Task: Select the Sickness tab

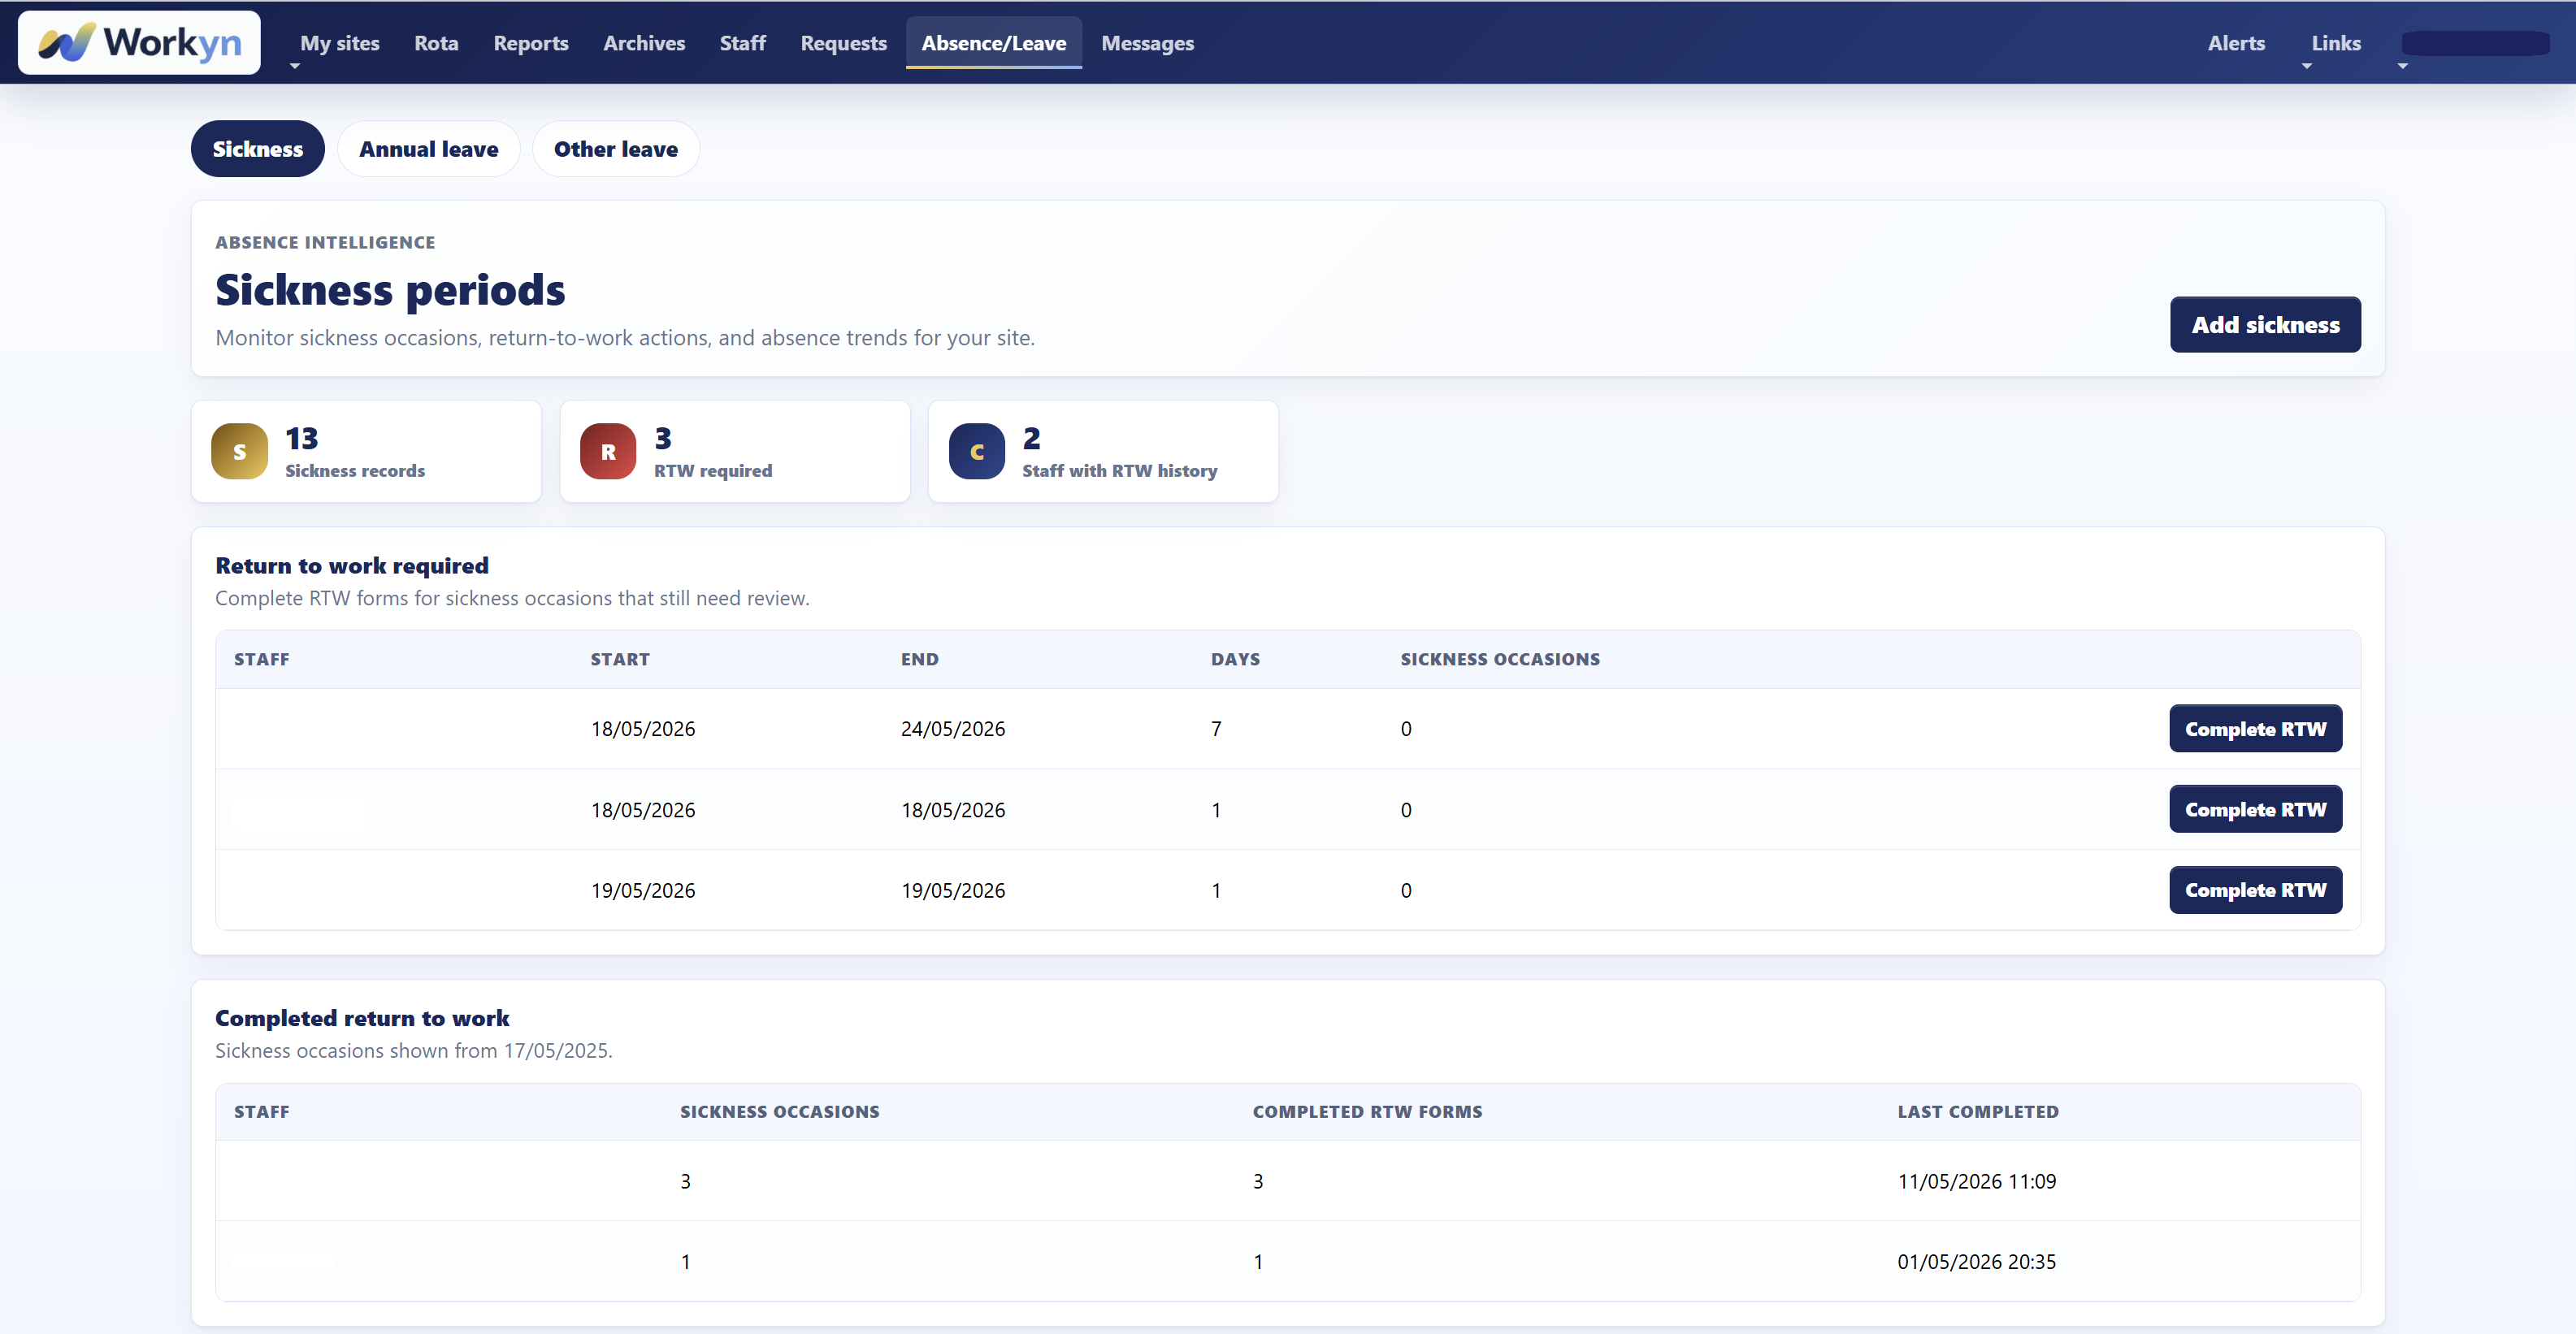Action: 257,149
